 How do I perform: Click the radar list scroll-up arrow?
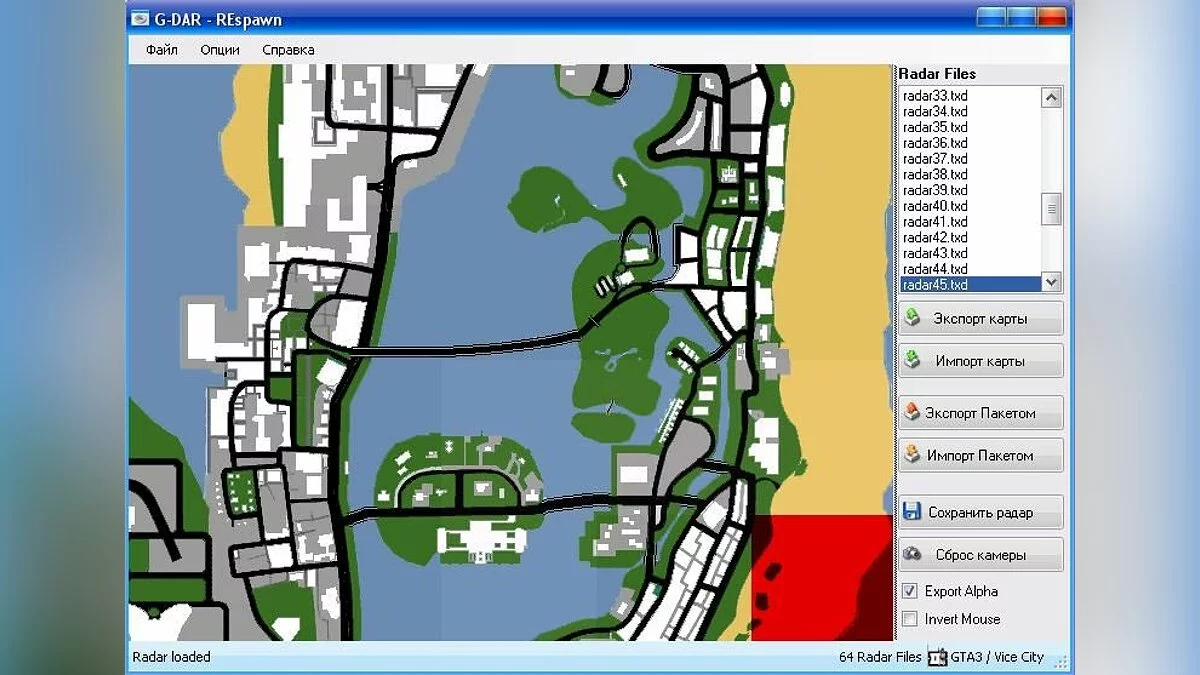[x=1051, y=97]
